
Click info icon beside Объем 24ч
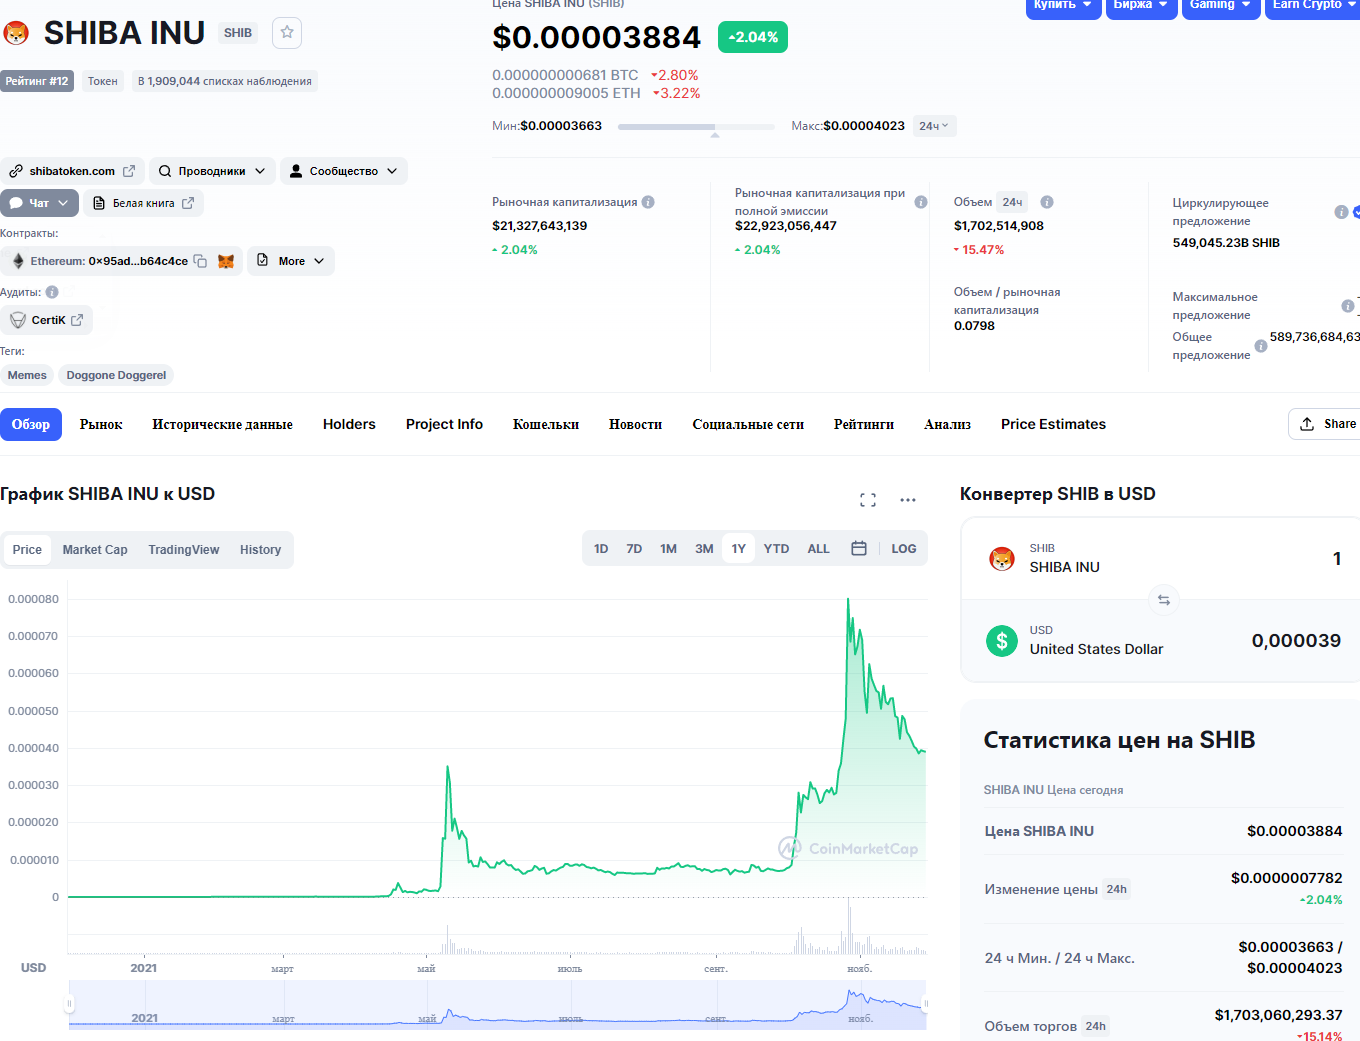1047,202
